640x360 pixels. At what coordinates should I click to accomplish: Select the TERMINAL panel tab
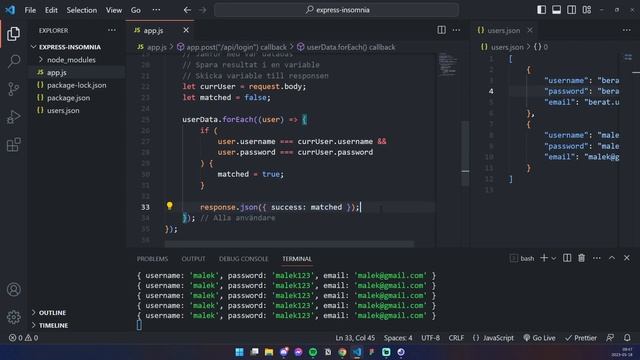[x=297, y=259]
